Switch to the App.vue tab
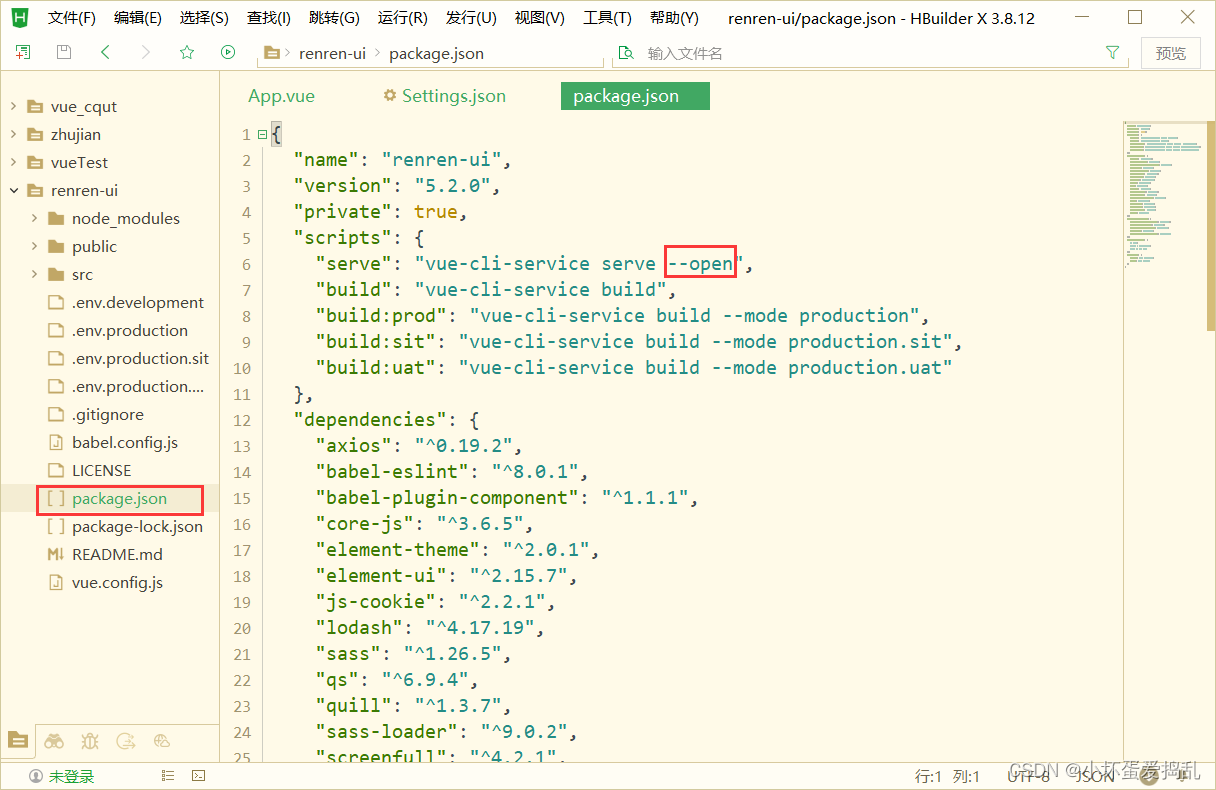The height and width of the screenshot is (790, 1216). click(281, 95)
